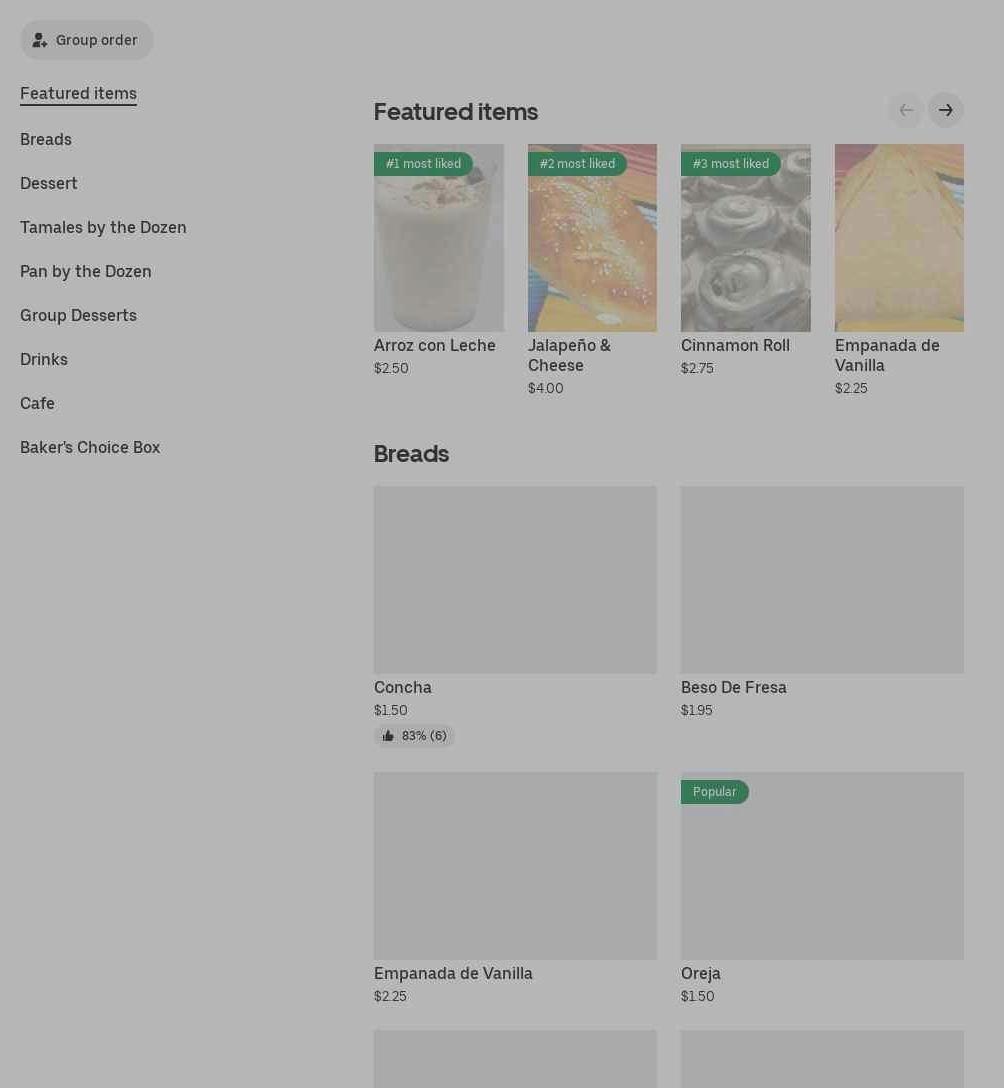
Task: Click Empanada de Vanilla in Breads
Action: pos(453,973)
